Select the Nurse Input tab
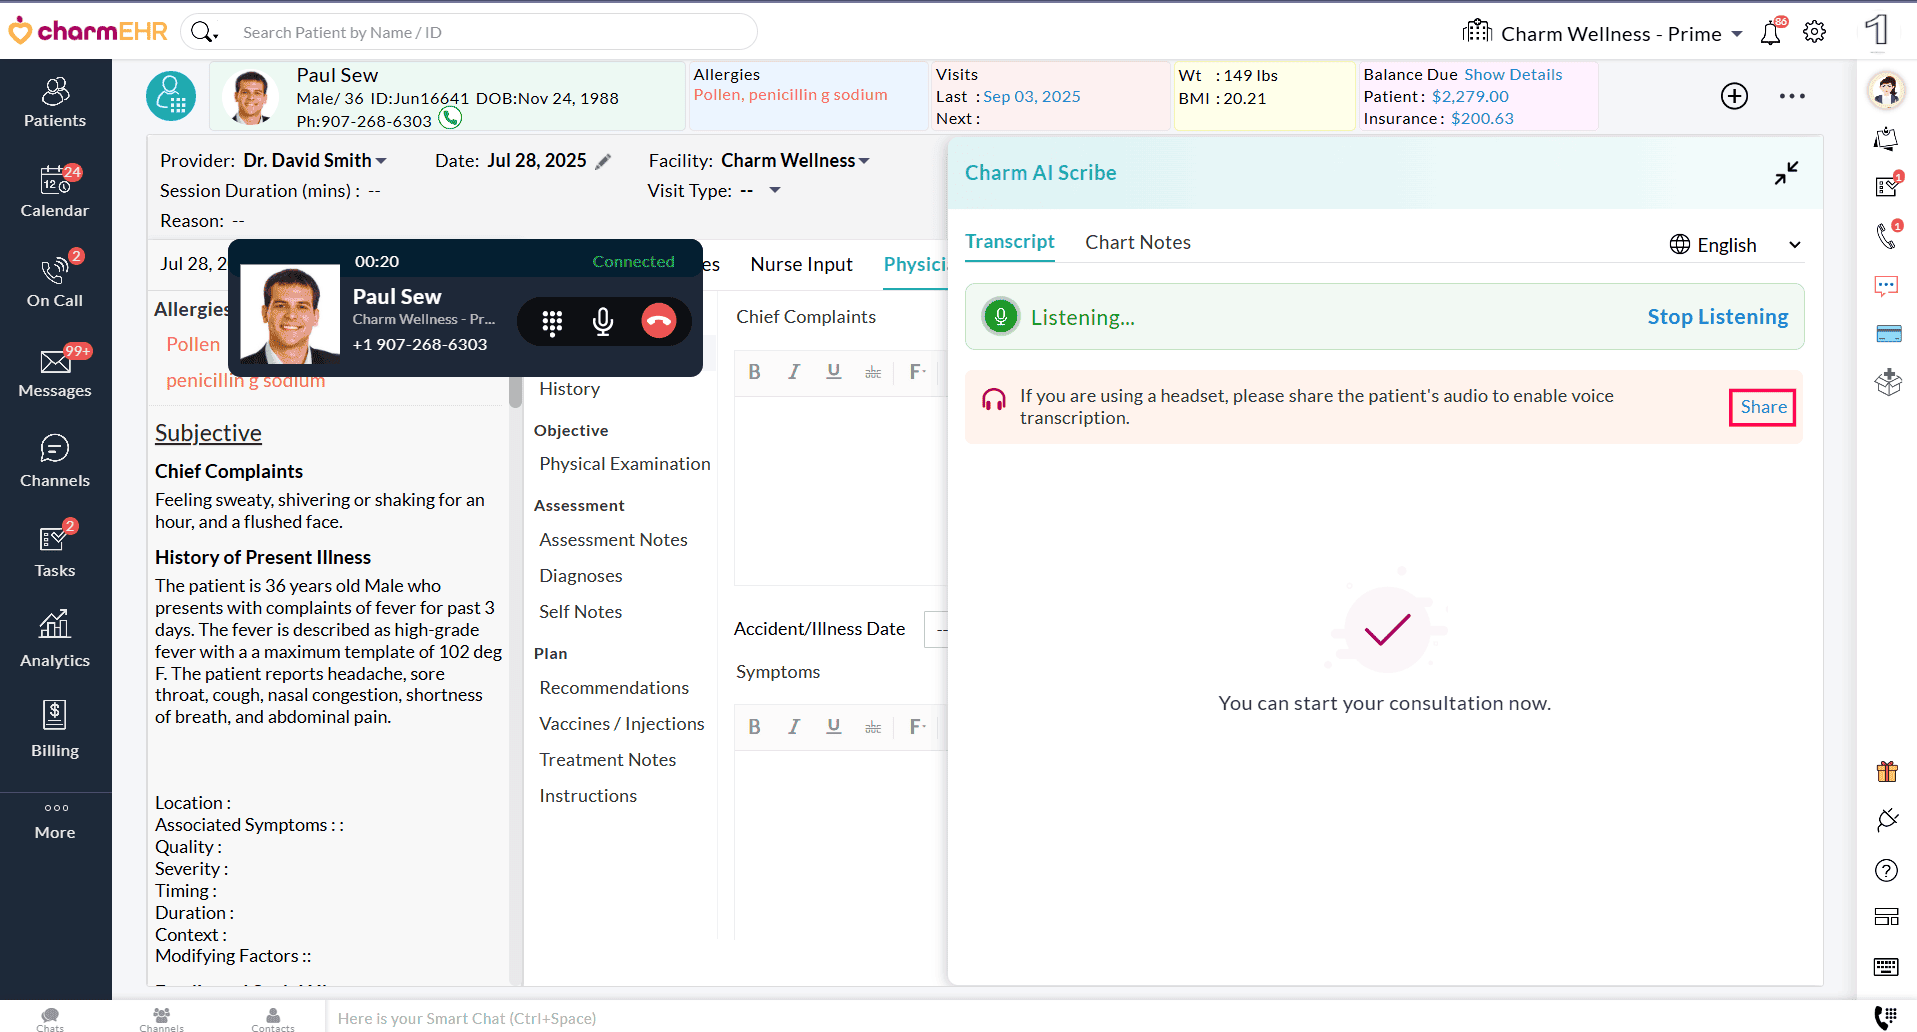The height and width of the screenshot is (1032, 1917). [x=801, y=264]
